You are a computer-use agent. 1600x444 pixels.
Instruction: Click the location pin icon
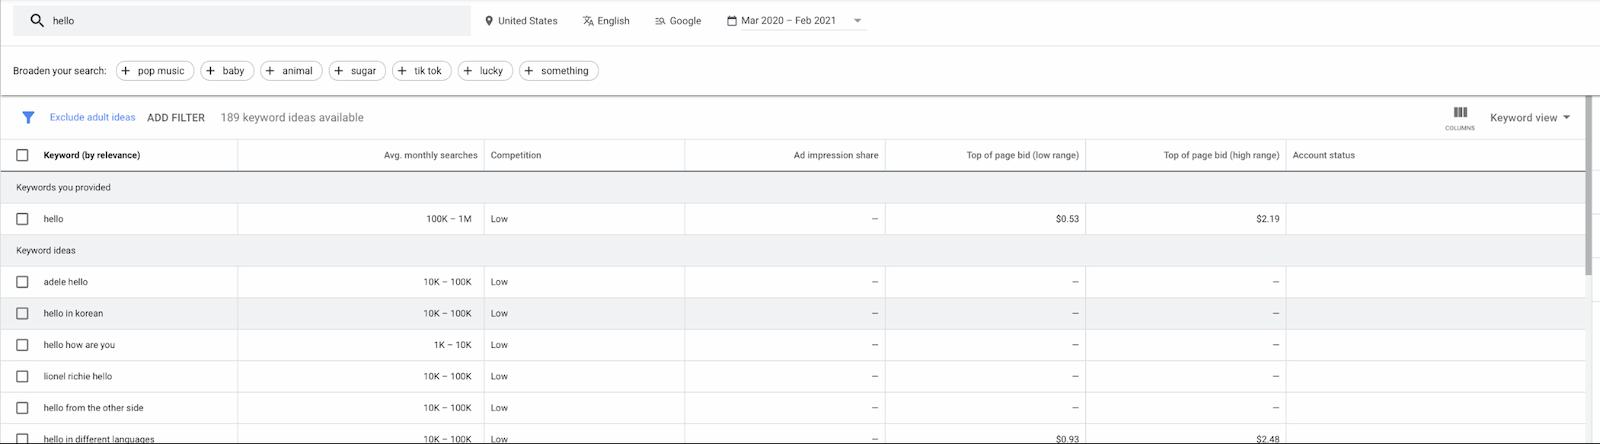[489, 21]
